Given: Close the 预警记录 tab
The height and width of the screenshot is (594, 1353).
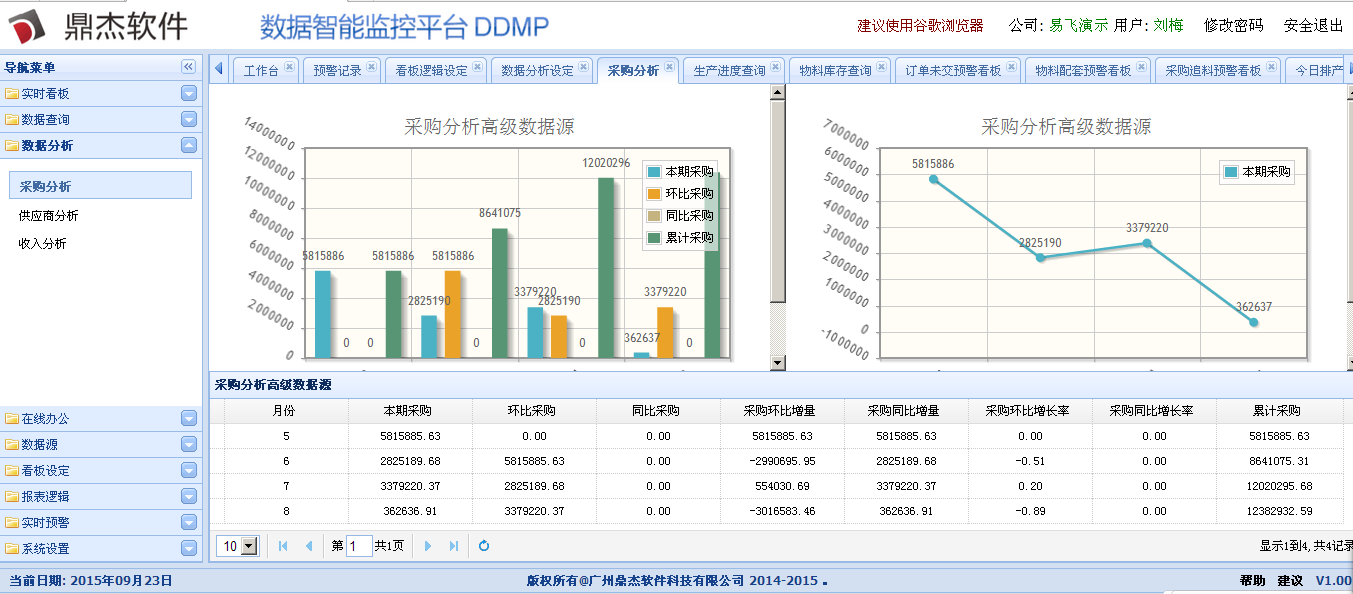Looking at the screenshot, I should 371,68.
